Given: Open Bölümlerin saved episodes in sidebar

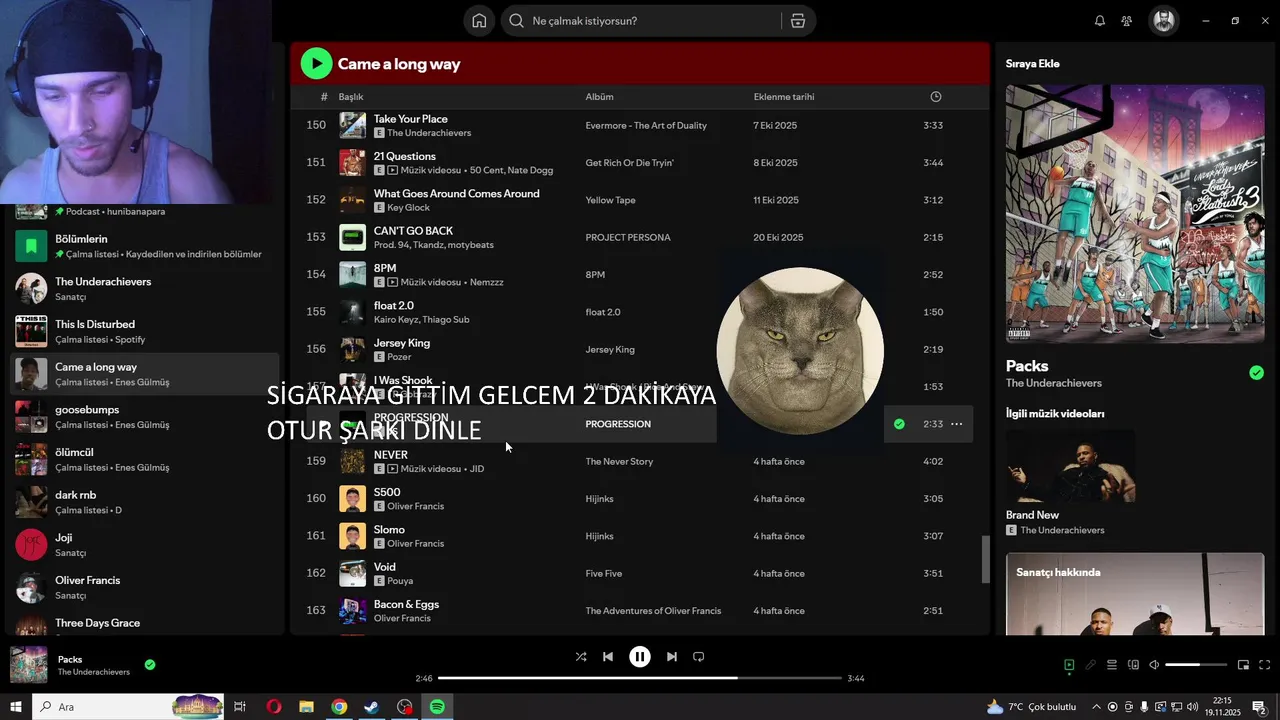Looking at the screenshot, I should click(145, 246).
